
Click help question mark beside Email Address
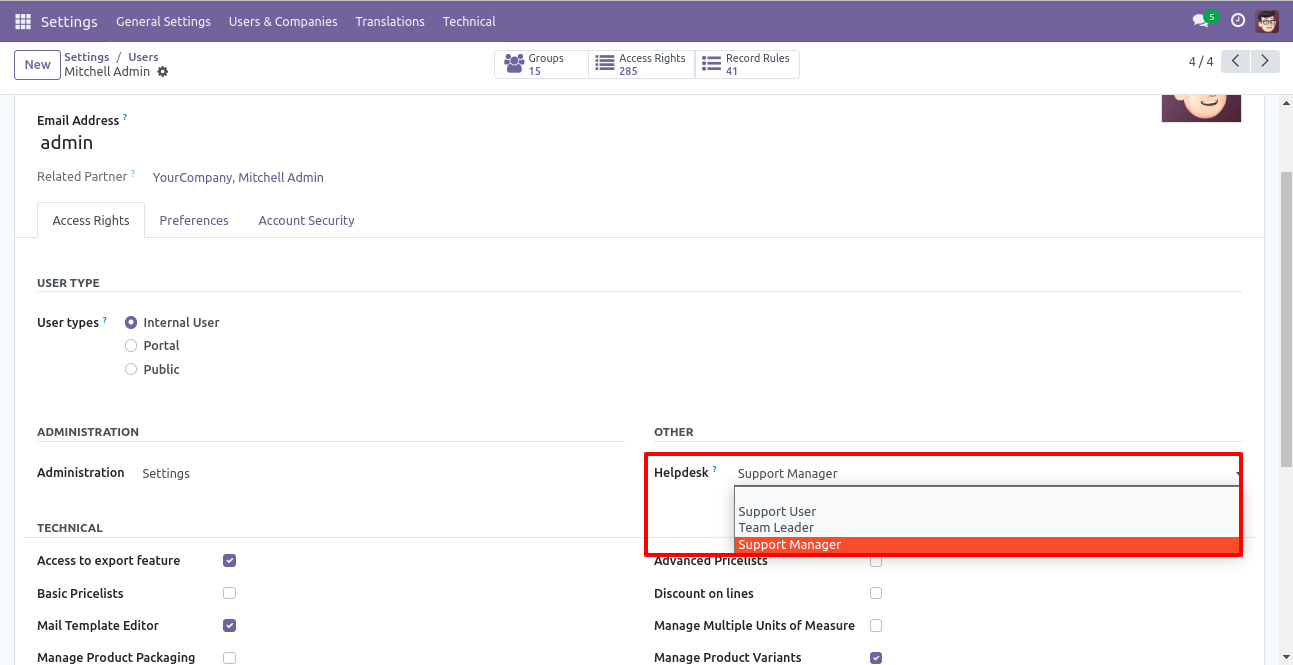click(x=125, y=118)
